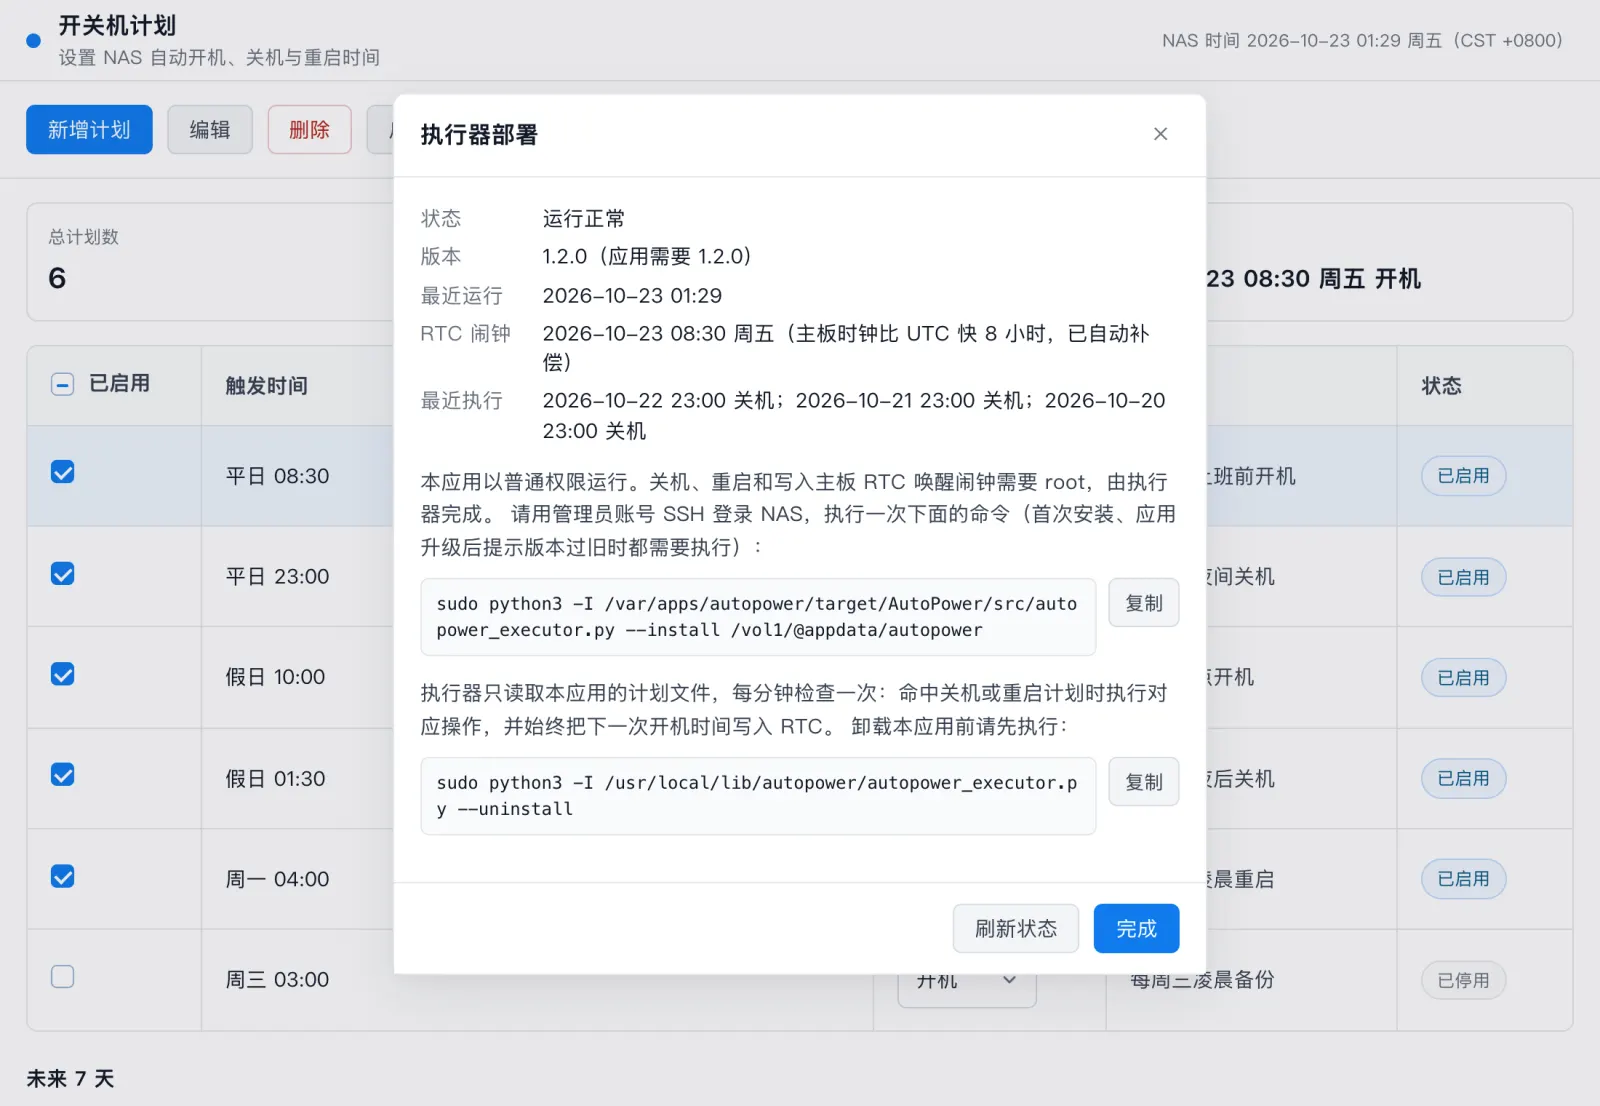1600x1106 pixels.
Task: Click 已启用 status badge for 假日 10:00
Action: [1463, 678]
